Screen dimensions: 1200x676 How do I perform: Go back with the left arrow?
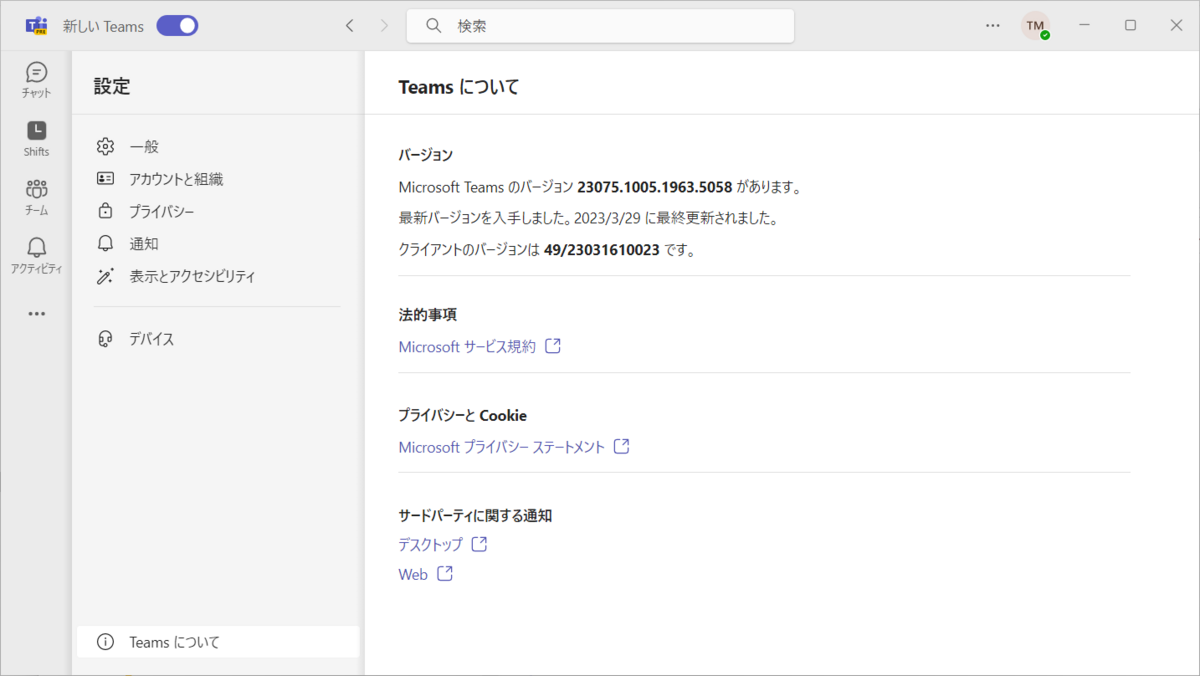[x=349, y=26]
